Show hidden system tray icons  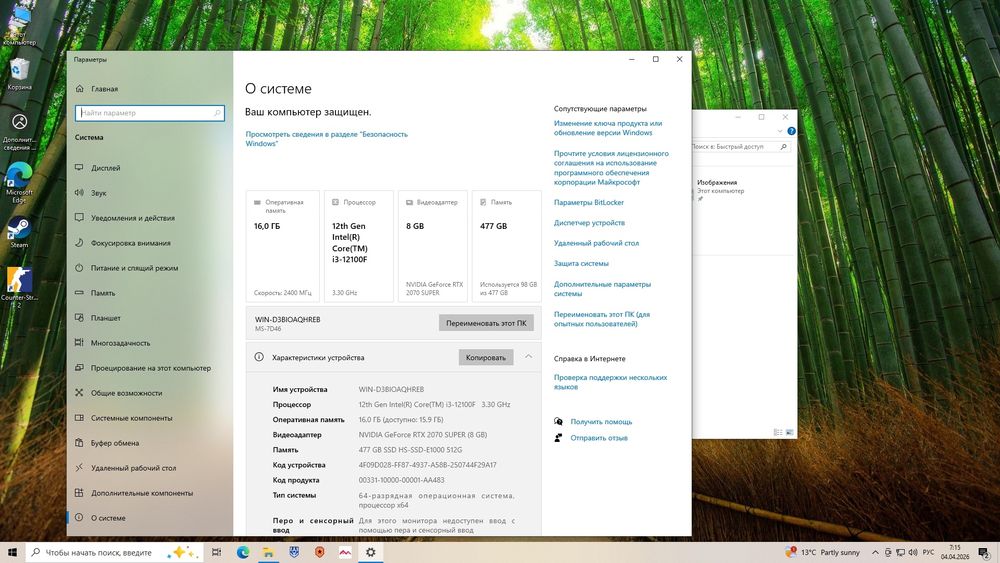(876, 552)
